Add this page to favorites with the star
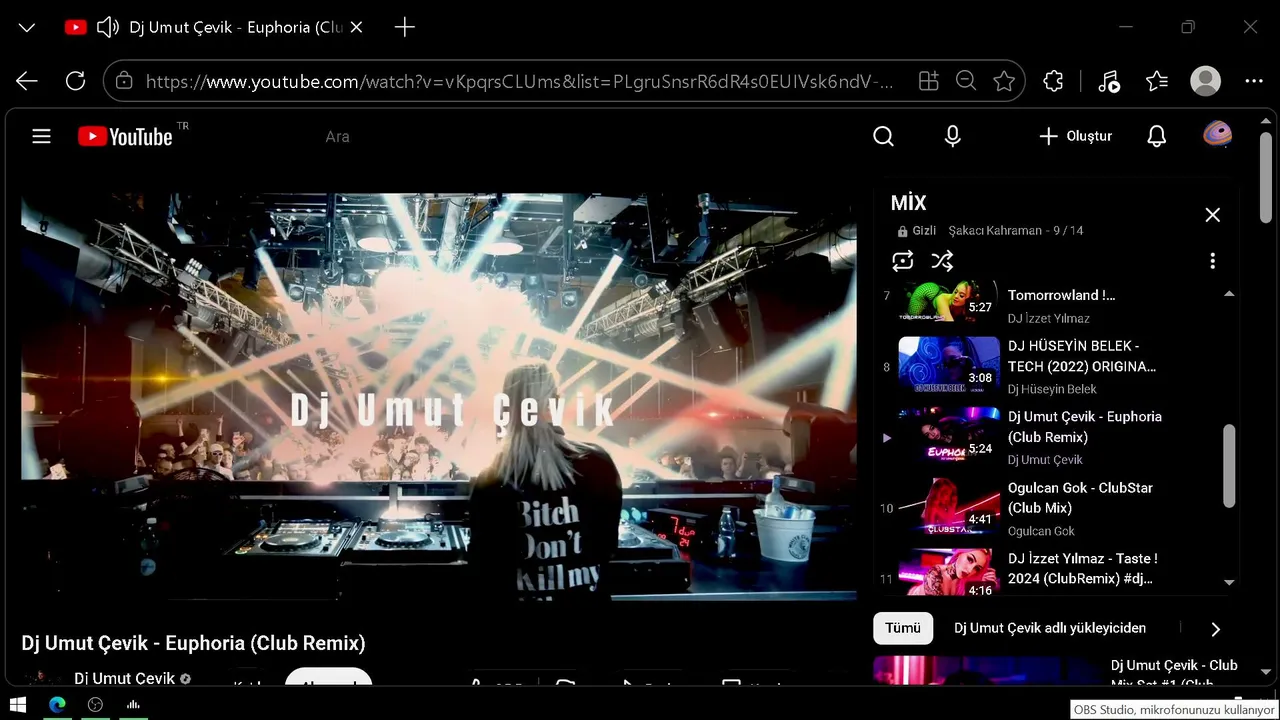 coord(1004,81)
